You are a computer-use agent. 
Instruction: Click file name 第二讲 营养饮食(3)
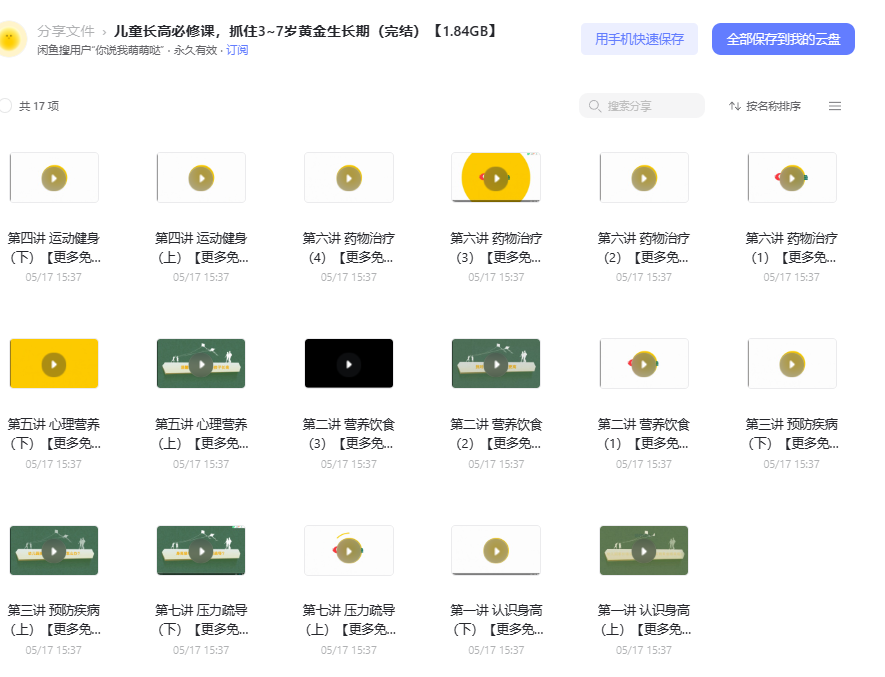[x=349, y=434]
